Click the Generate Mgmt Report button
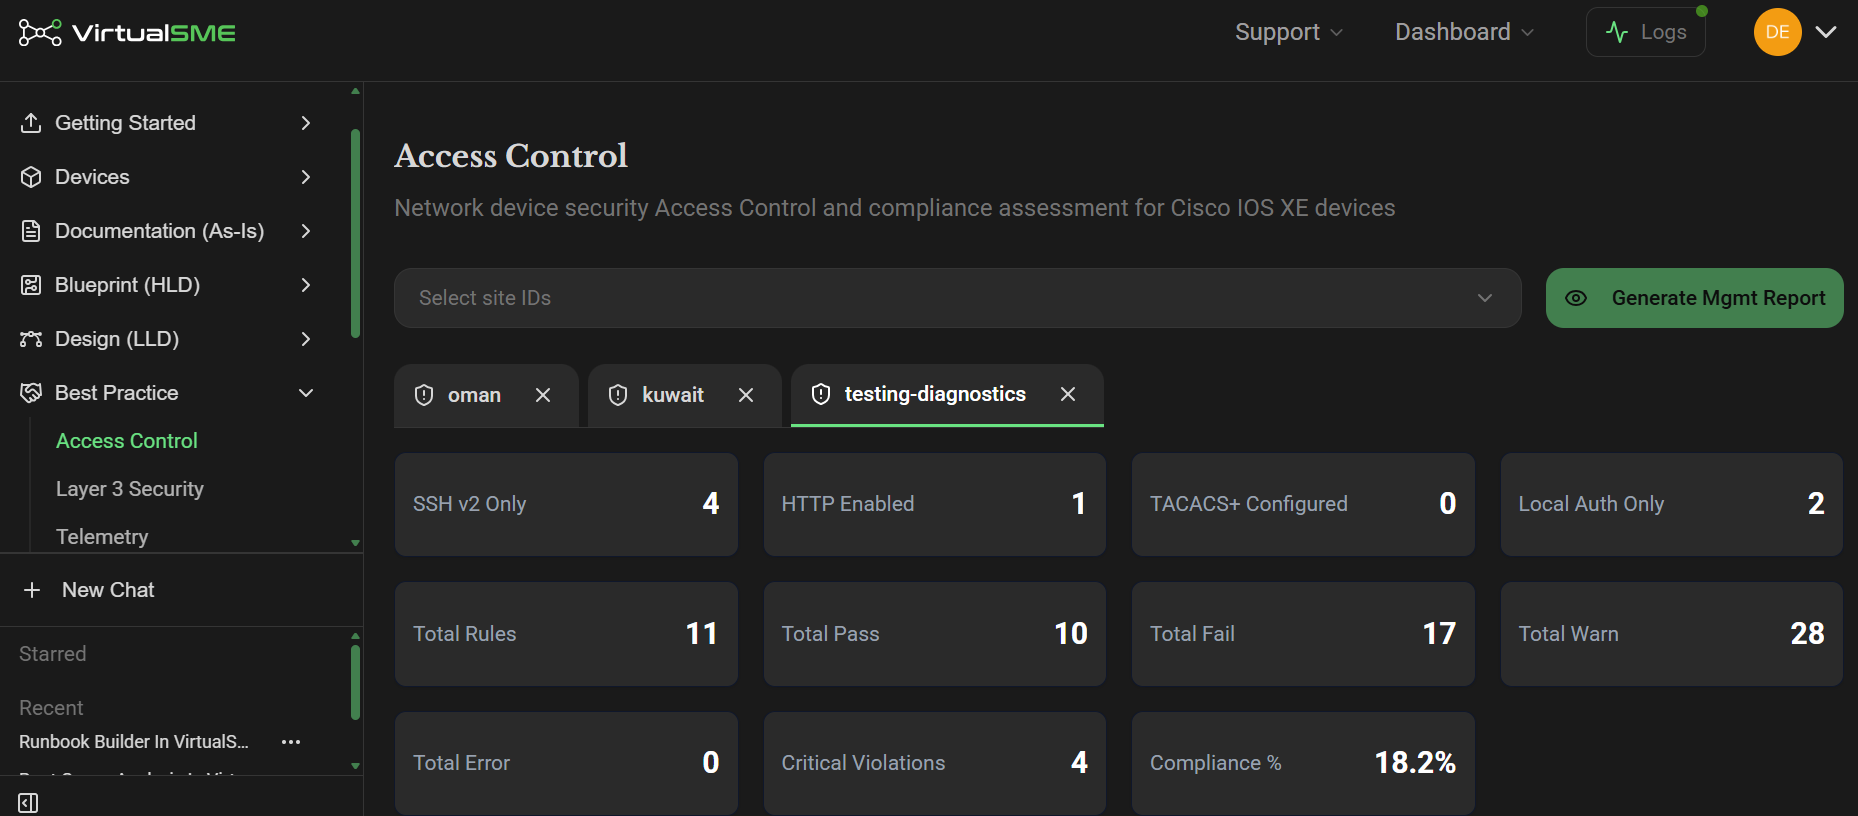 point(1694,298)
